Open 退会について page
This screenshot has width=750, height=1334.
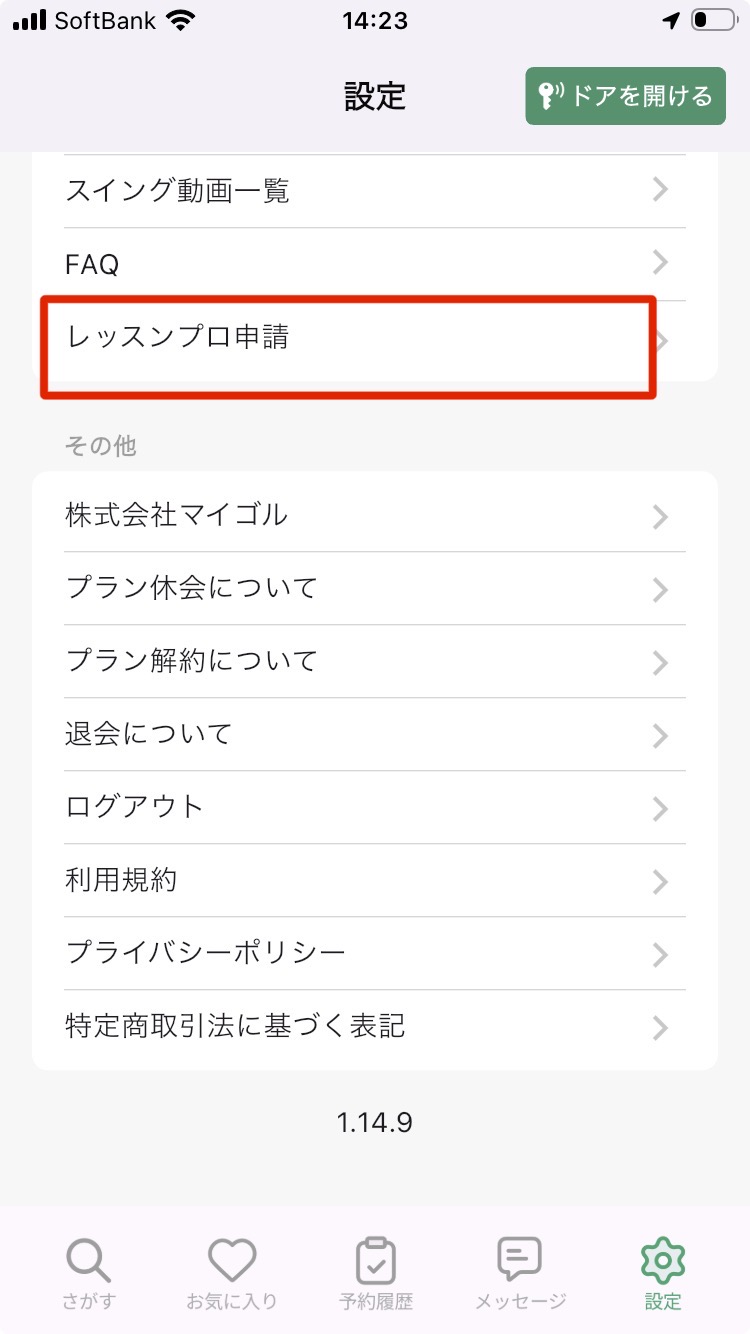coord(374,734)
